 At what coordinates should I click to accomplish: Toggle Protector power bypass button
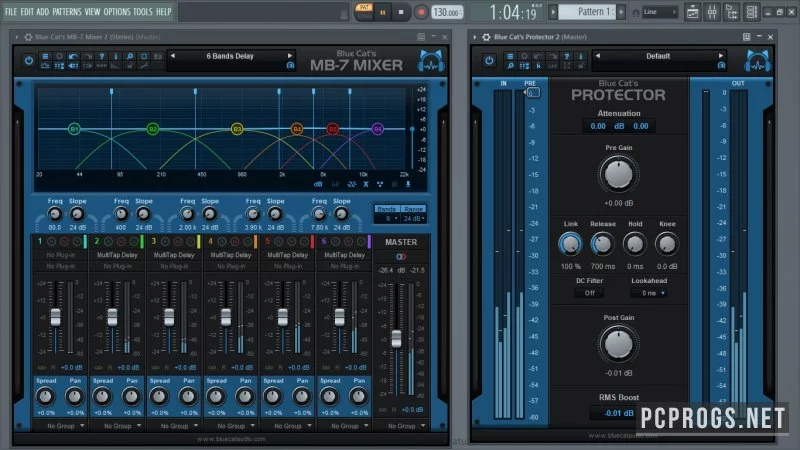(x=489, y=60)
